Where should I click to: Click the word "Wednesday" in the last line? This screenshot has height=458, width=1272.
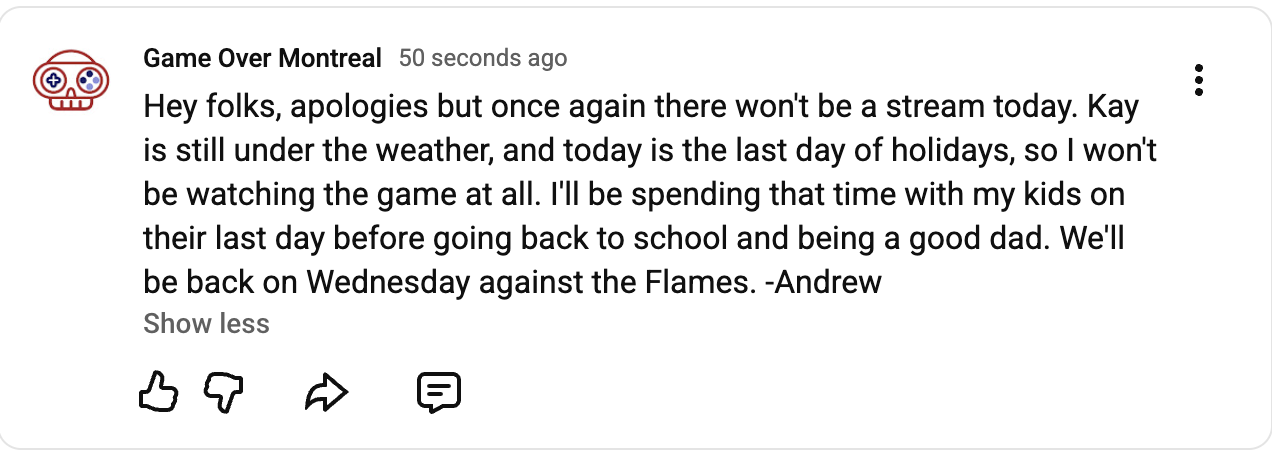tap(388, 281)
